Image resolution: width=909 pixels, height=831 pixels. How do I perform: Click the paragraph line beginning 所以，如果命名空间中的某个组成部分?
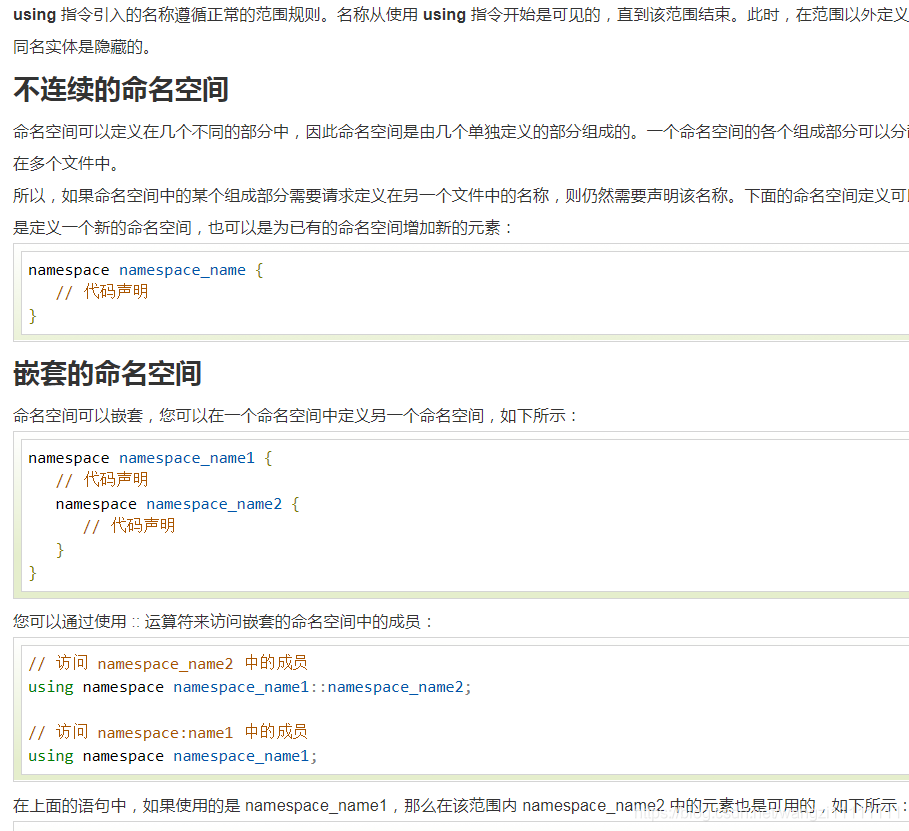tap(461, 195)
